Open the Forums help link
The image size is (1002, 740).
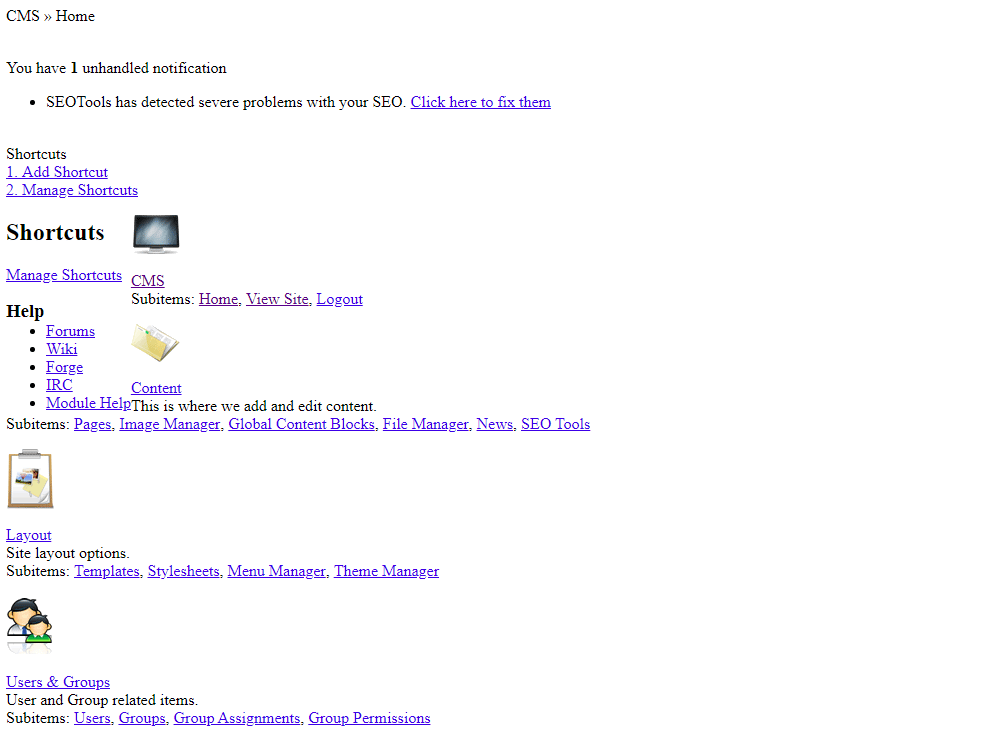70,331
